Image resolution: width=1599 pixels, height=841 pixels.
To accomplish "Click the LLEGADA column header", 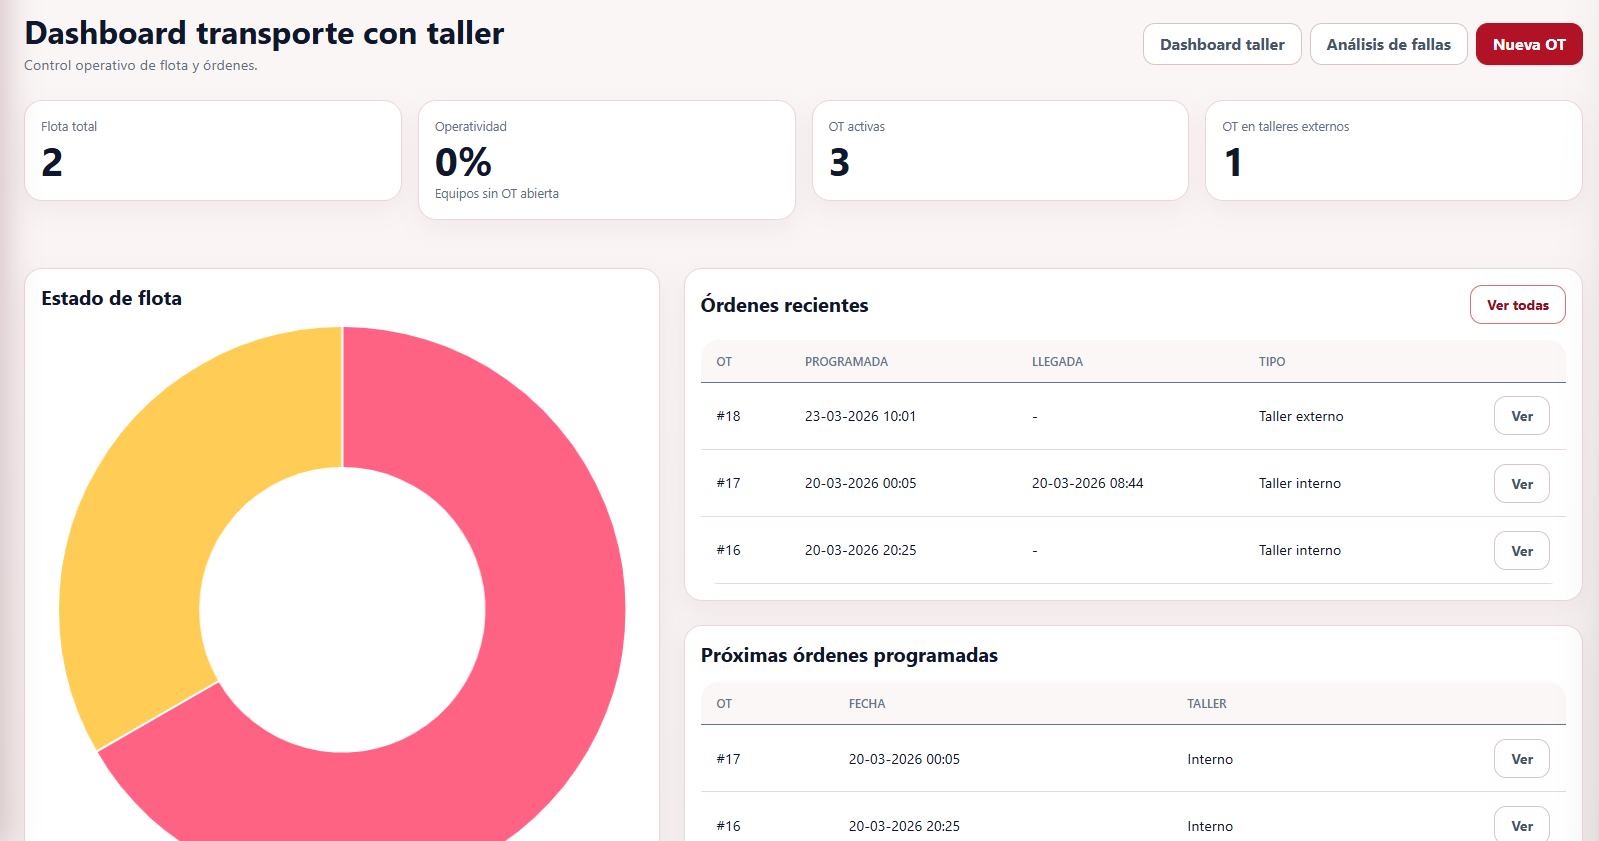I will click(x=1057, y=362).
